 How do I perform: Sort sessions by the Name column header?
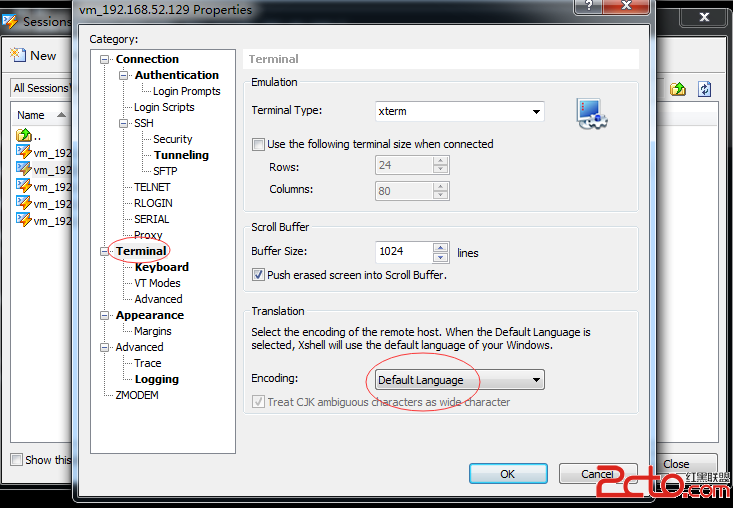click(40, 115)
